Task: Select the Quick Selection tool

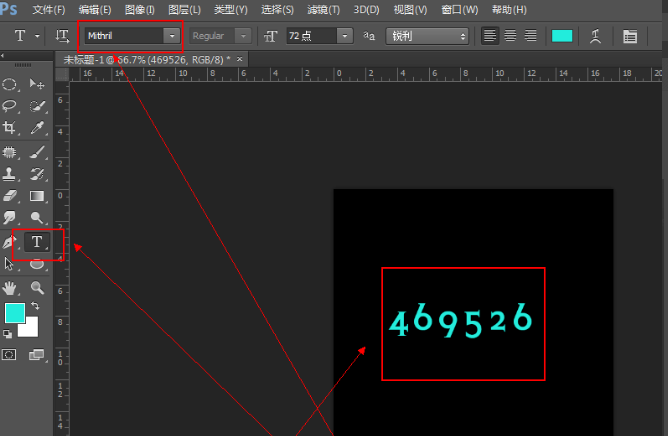Action: pos(37,106)
